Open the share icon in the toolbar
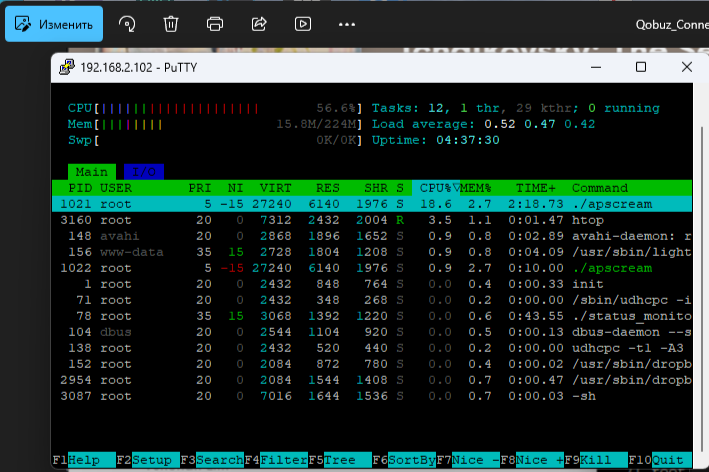The height and width of the screenshot is (472, 709). pos(259,24)
